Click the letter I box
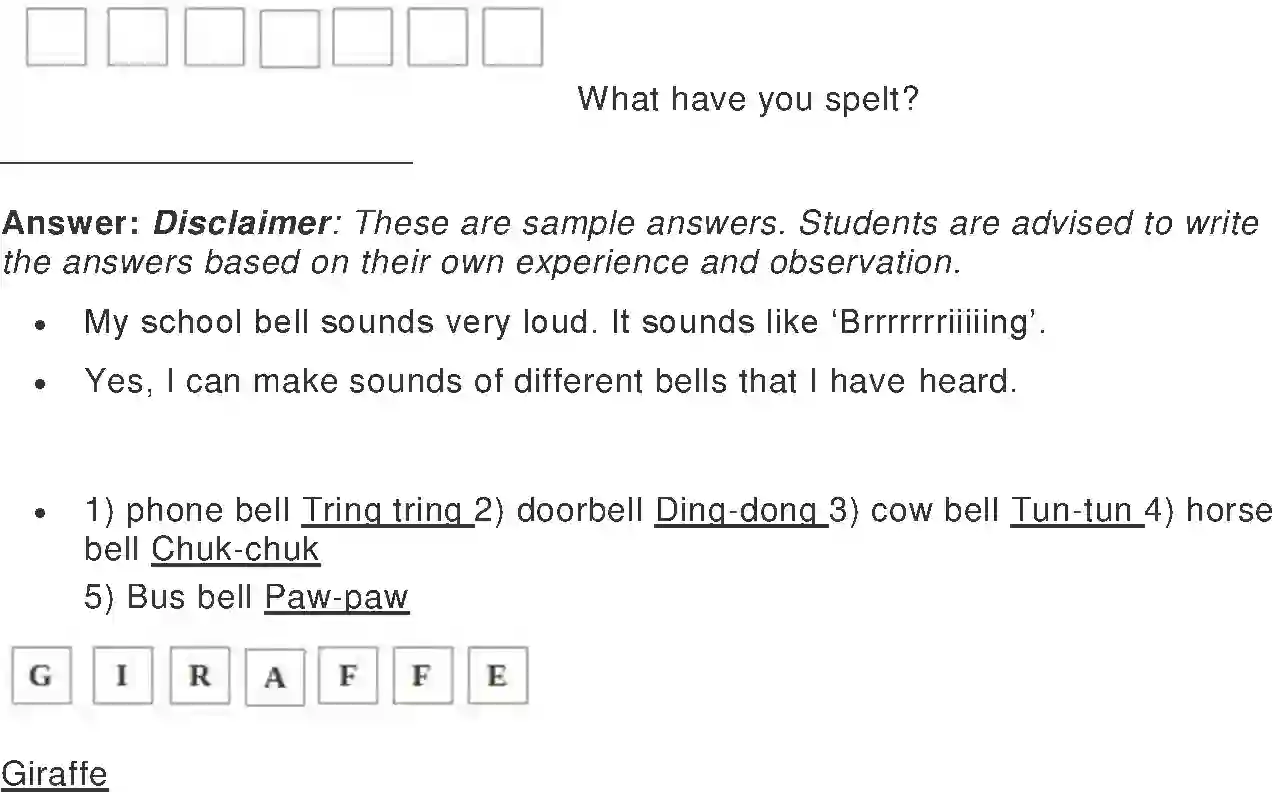The image size is (1272, 792). [122, 676]
